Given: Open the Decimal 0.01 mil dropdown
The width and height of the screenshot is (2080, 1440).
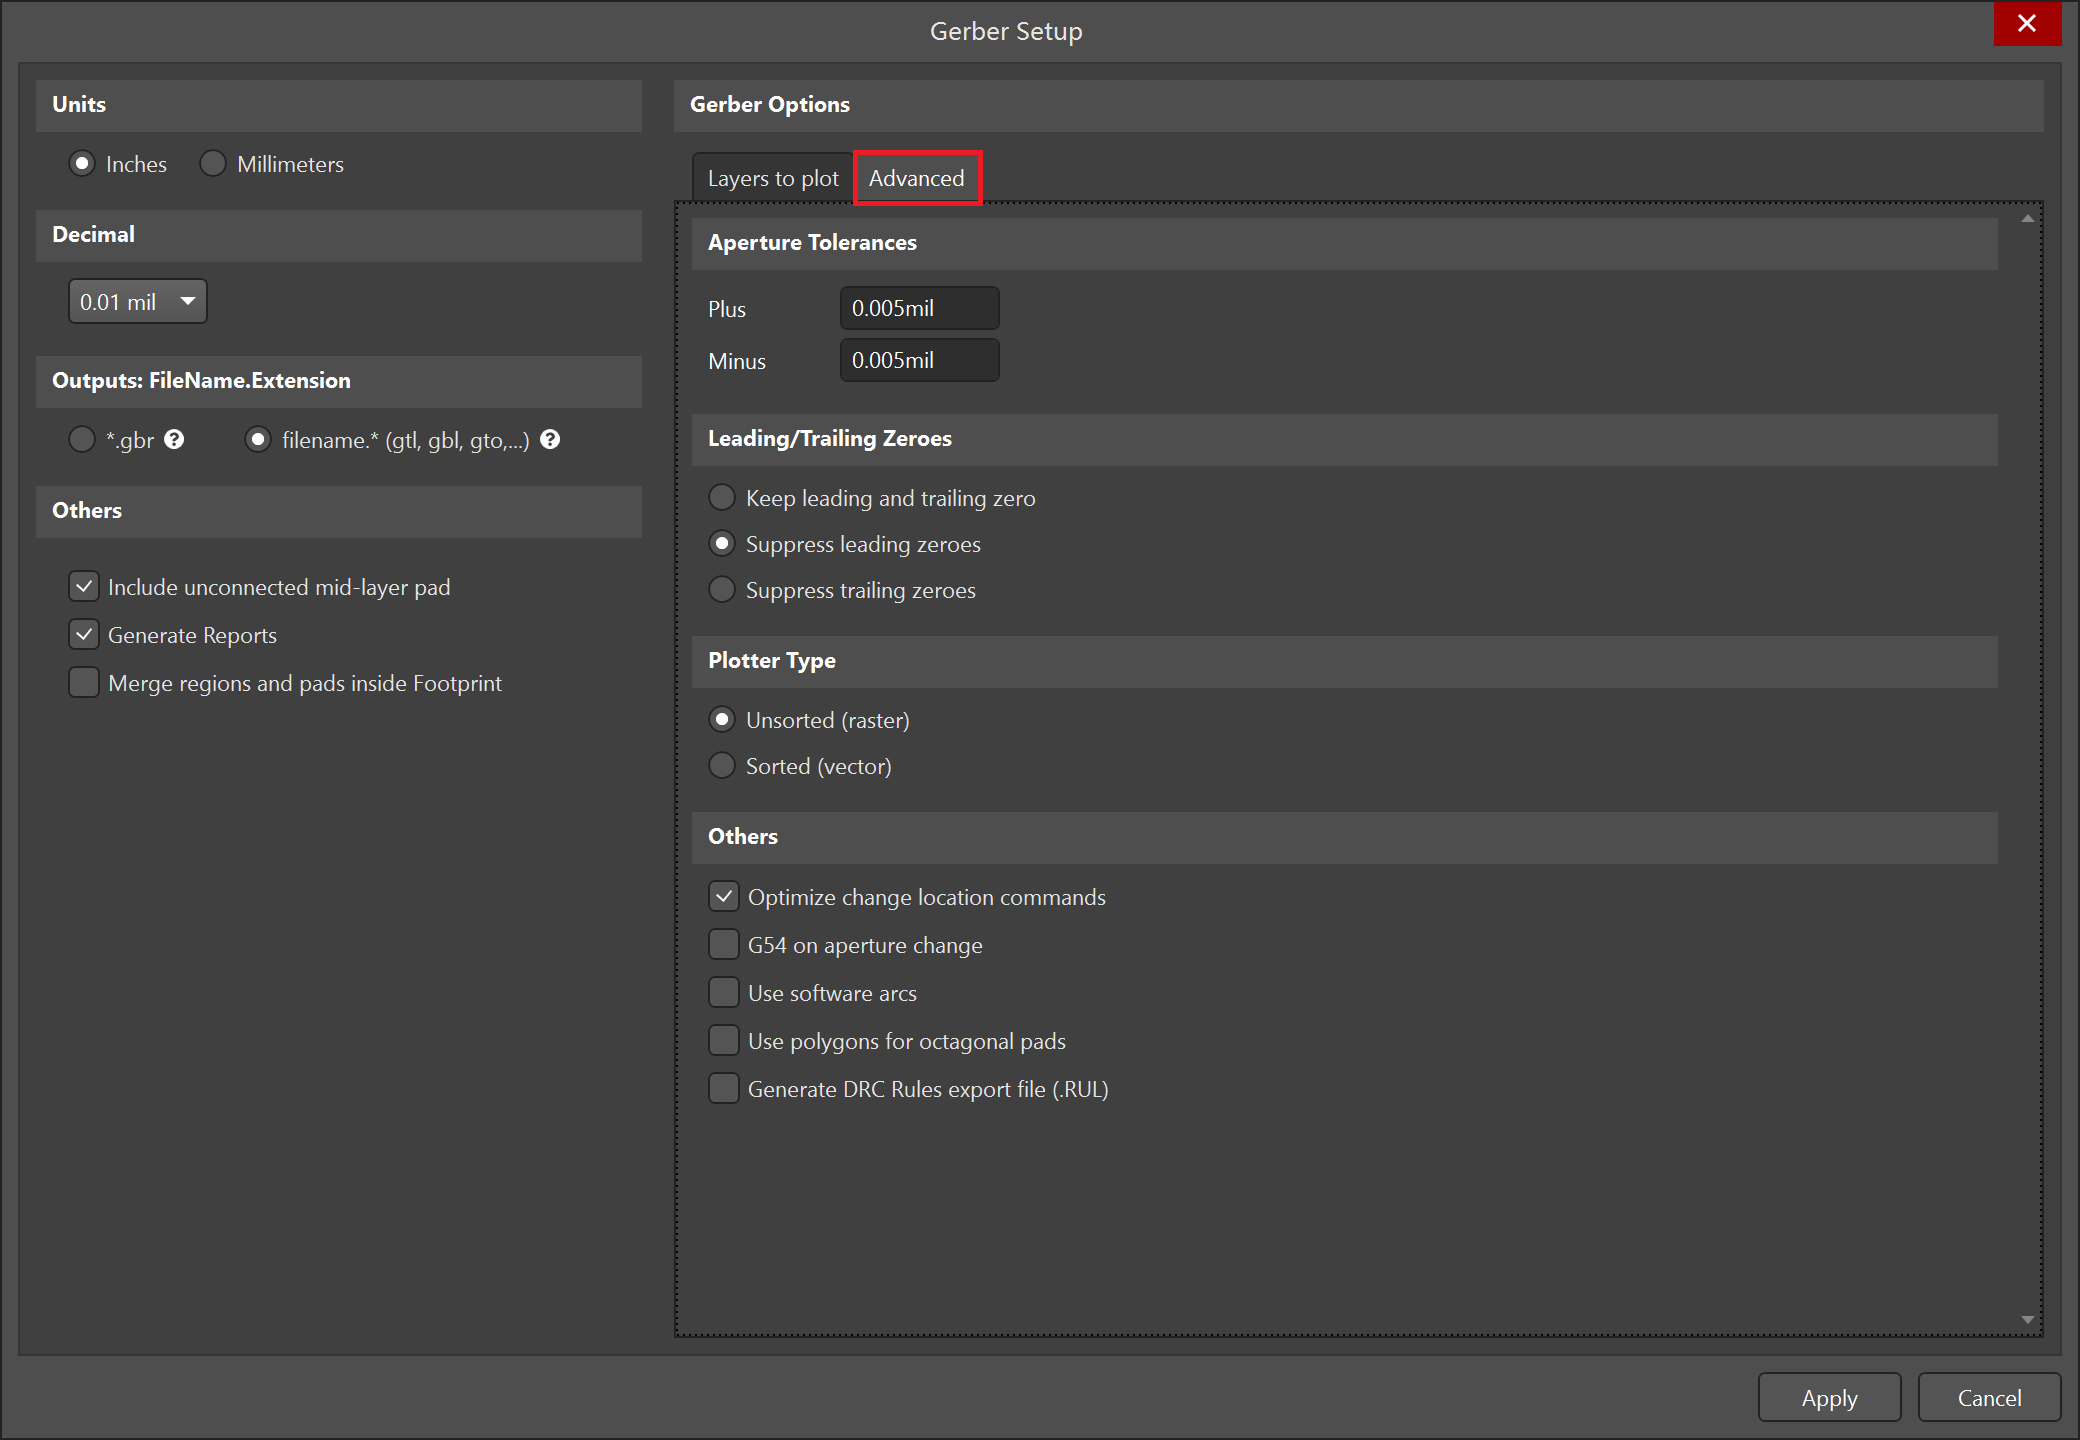Looking at the screenshot, I should coord(137,302).
